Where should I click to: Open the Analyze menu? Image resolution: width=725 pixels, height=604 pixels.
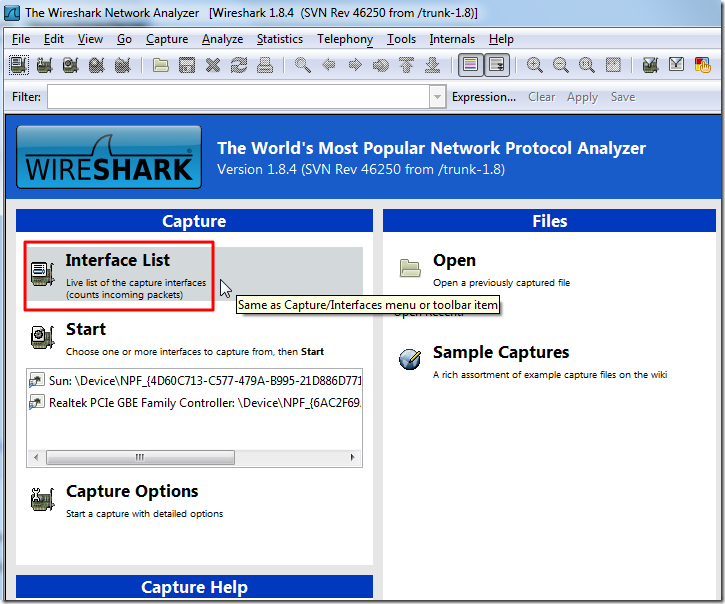(x=222, y=39)
